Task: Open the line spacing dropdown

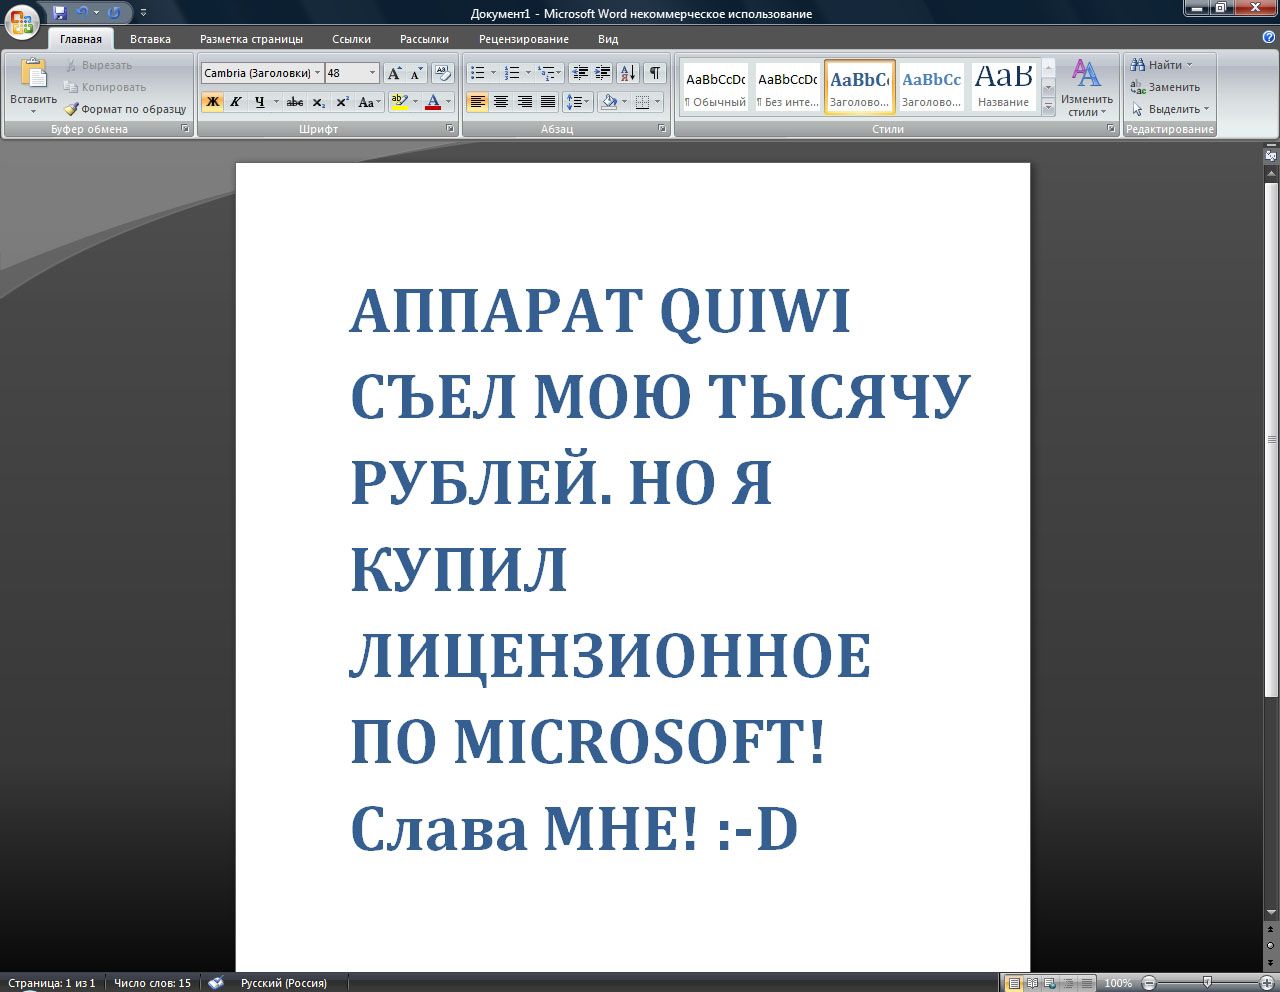Action: point(578,102)
